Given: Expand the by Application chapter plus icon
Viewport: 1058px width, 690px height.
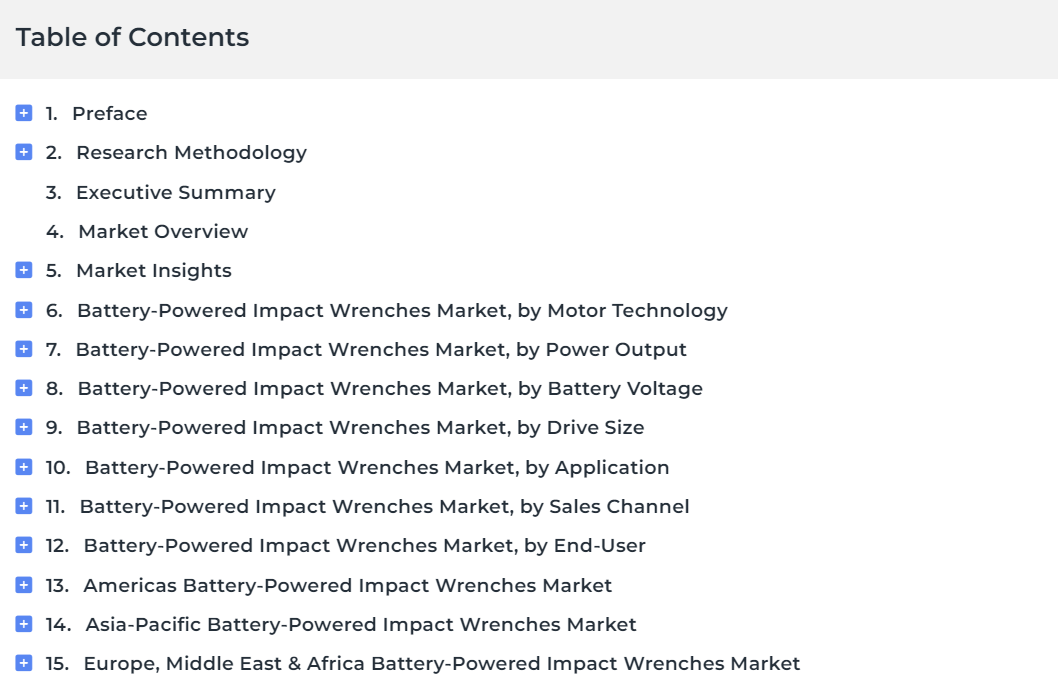Looking at the screenshot, I should tap(24, 467).
